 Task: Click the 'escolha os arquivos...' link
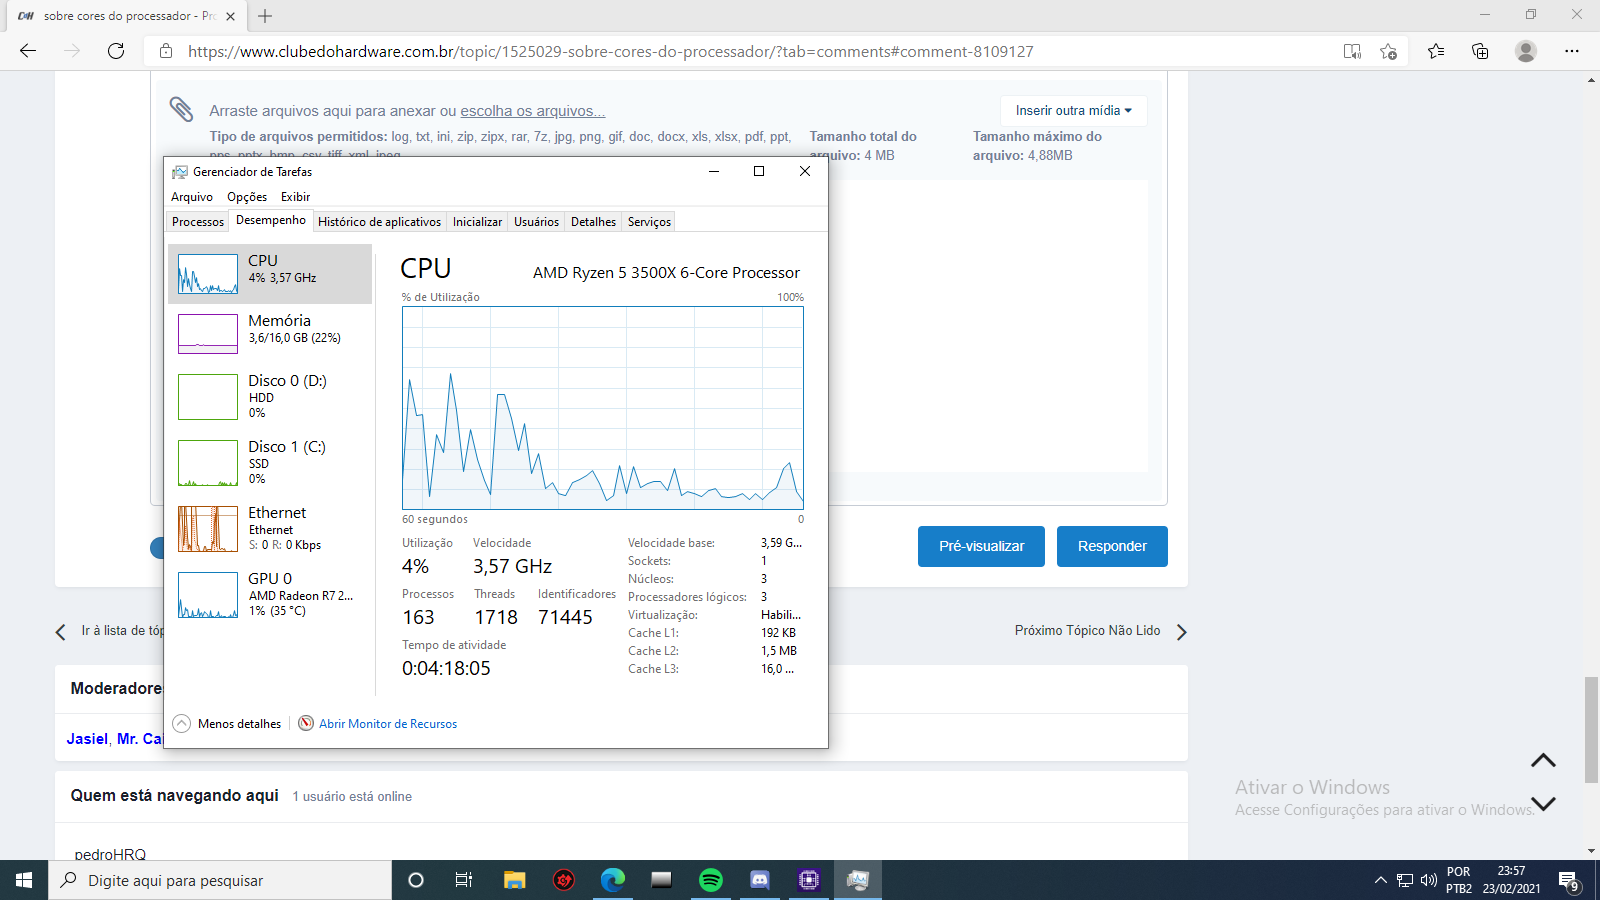[x=532, y=111]
